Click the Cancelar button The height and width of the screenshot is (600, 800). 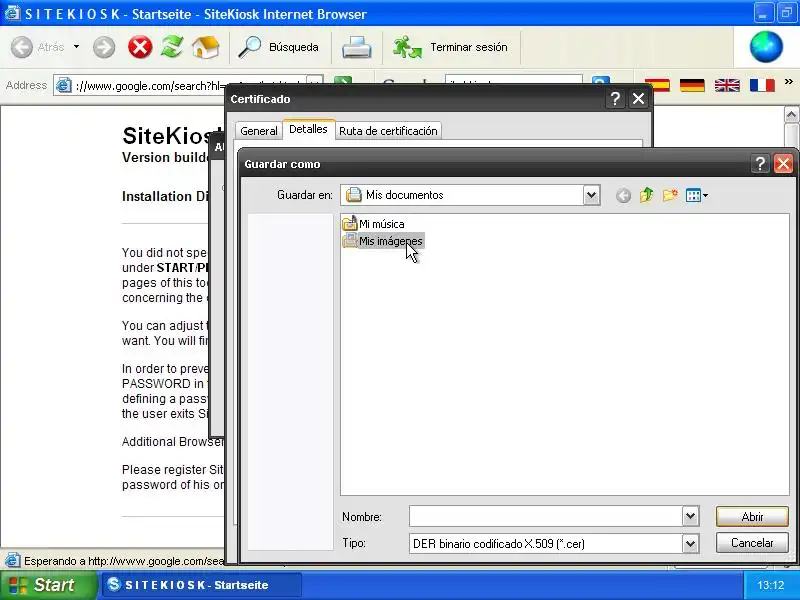point(752,543)
